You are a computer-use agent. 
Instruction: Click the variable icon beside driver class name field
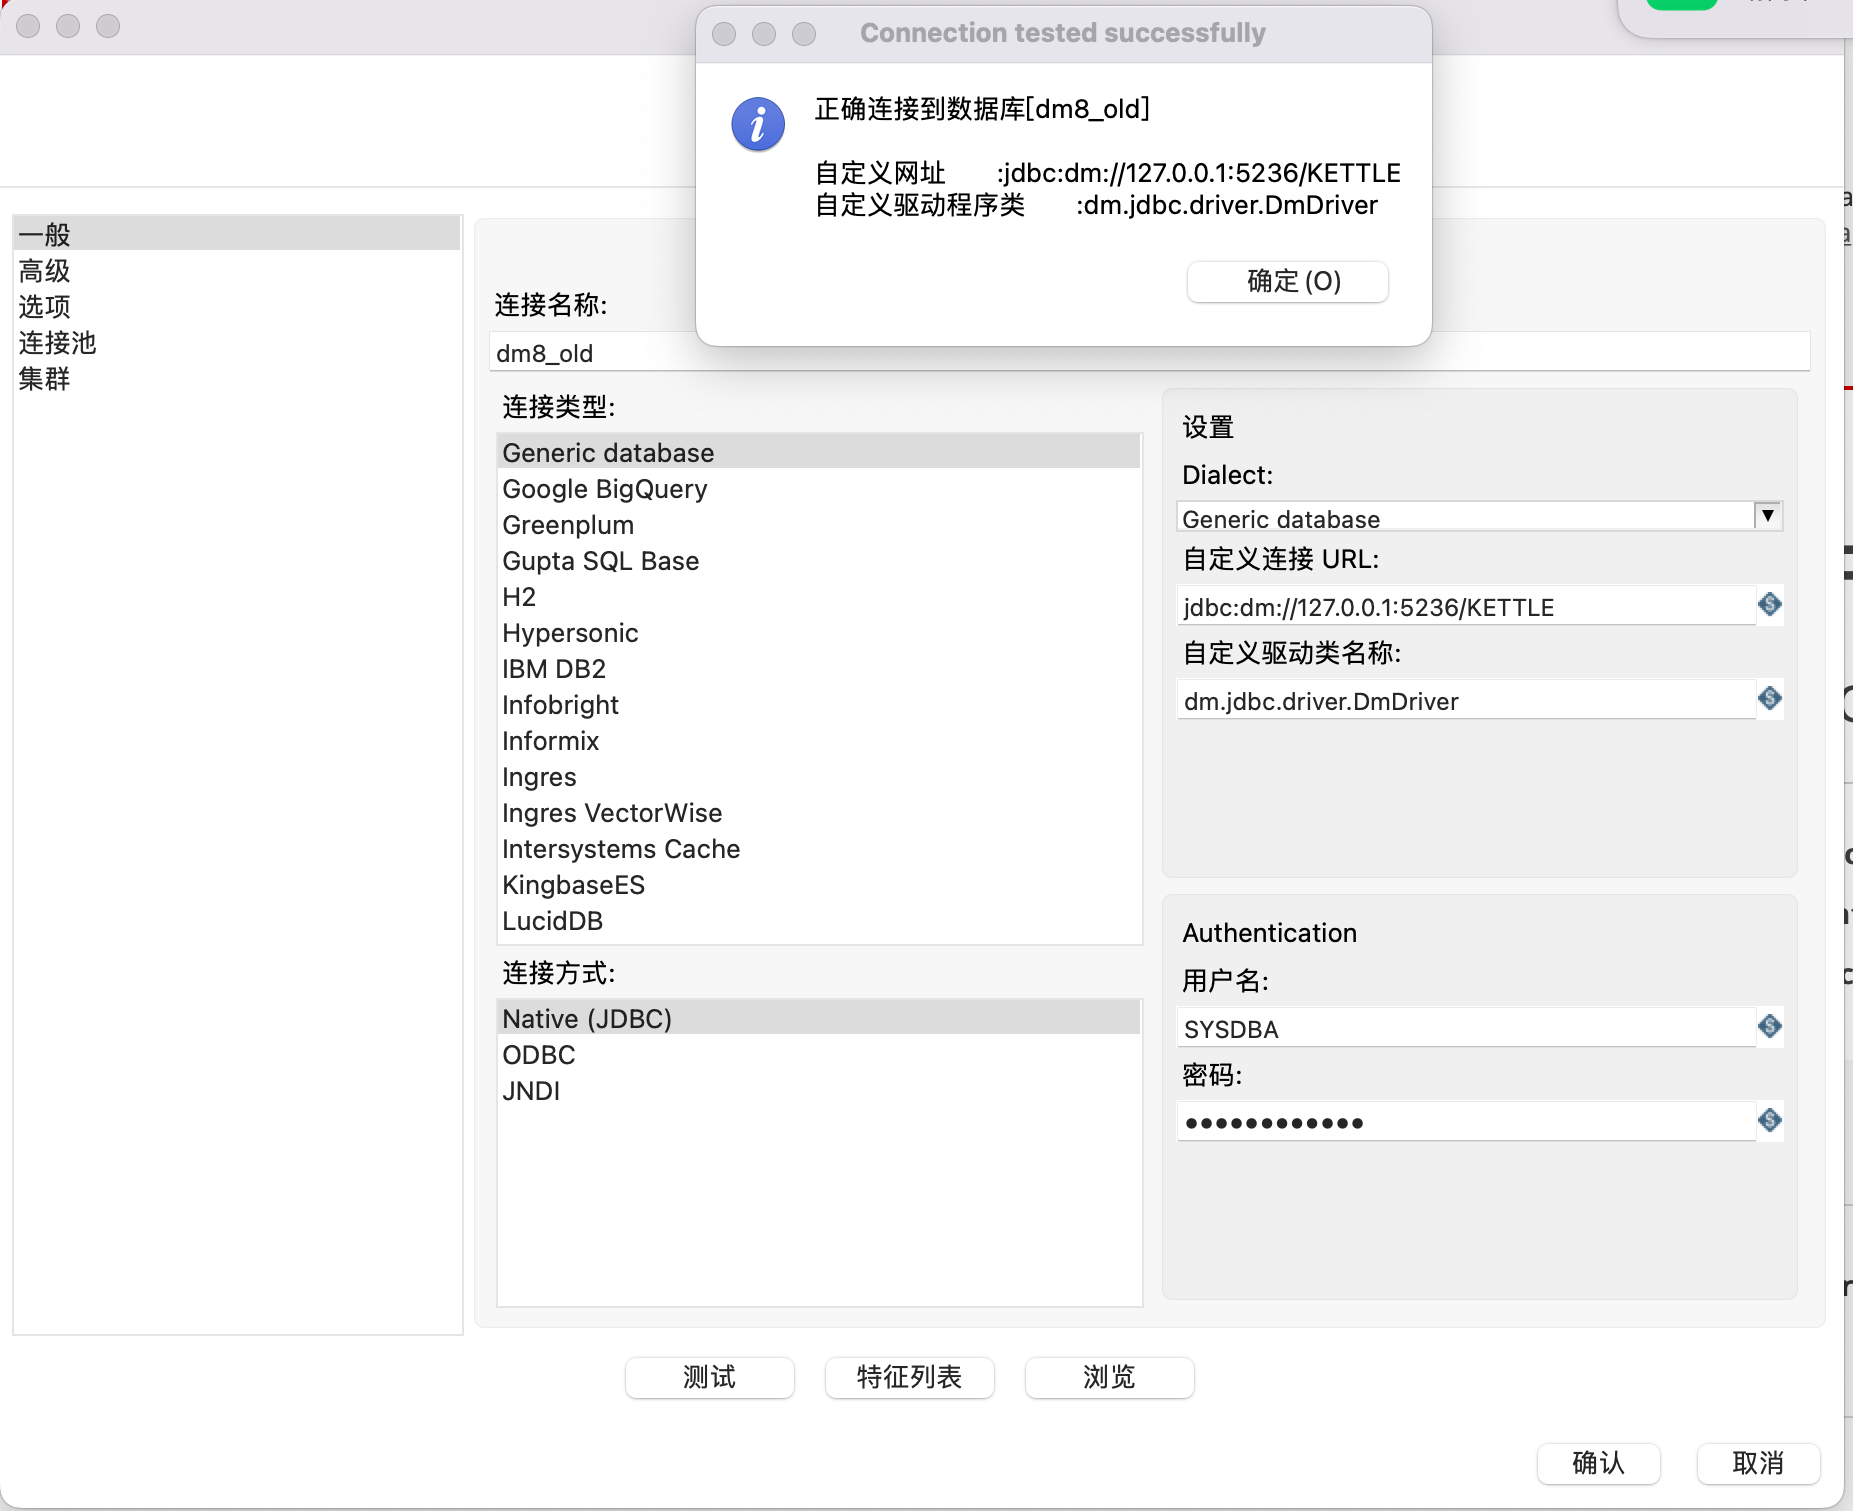[x=1770, y=699]
